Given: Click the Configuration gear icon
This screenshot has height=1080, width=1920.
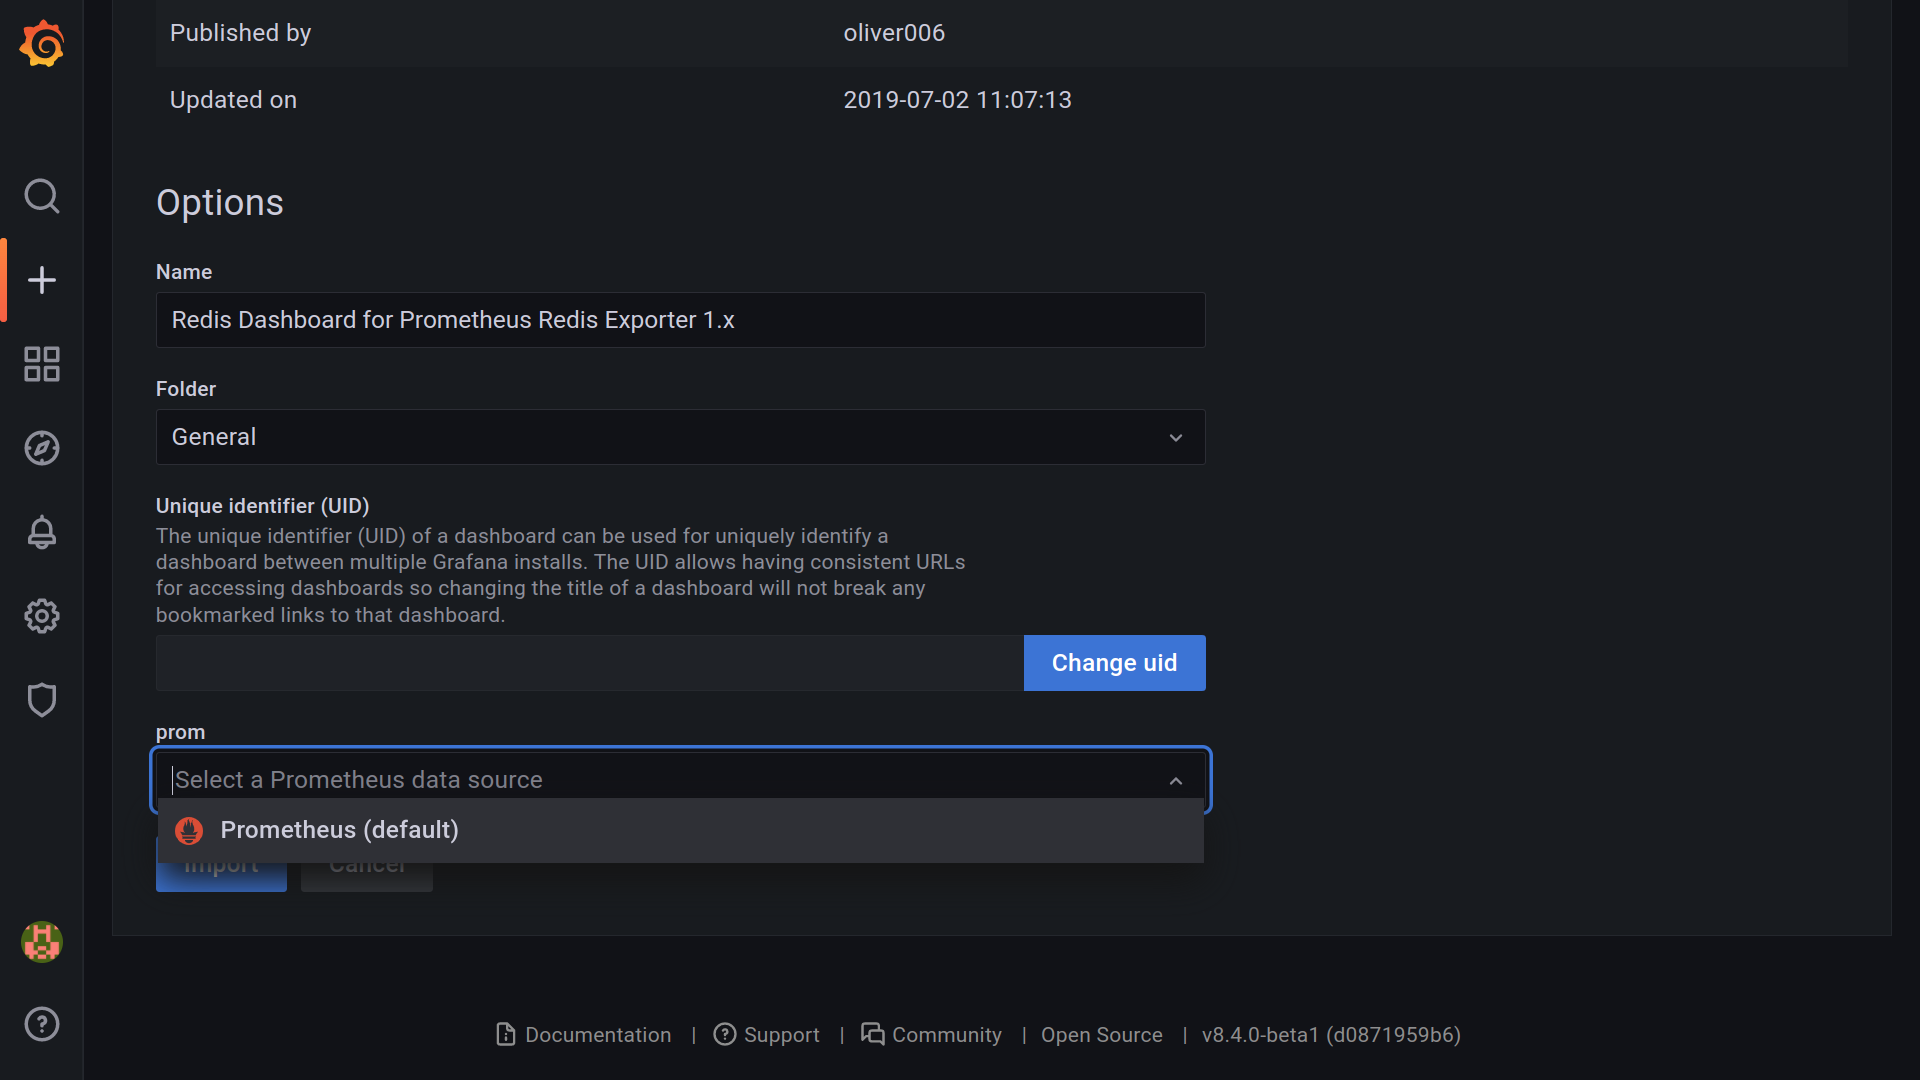Looking at the screenshot, I should (42, 617).
